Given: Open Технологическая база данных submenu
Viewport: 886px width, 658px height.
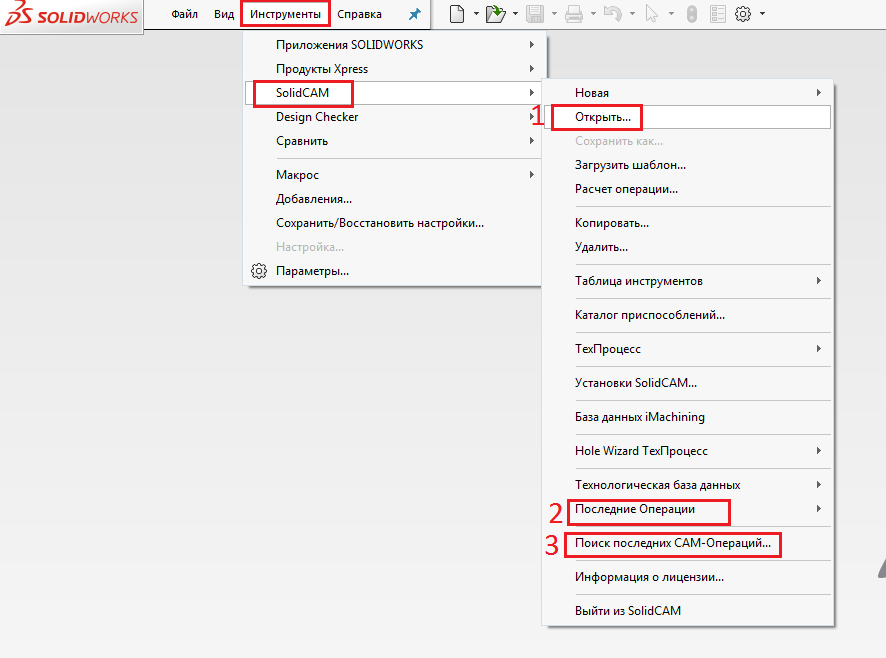Looking at the screenshot, I should pyautogui.click(x=688, y=485).
